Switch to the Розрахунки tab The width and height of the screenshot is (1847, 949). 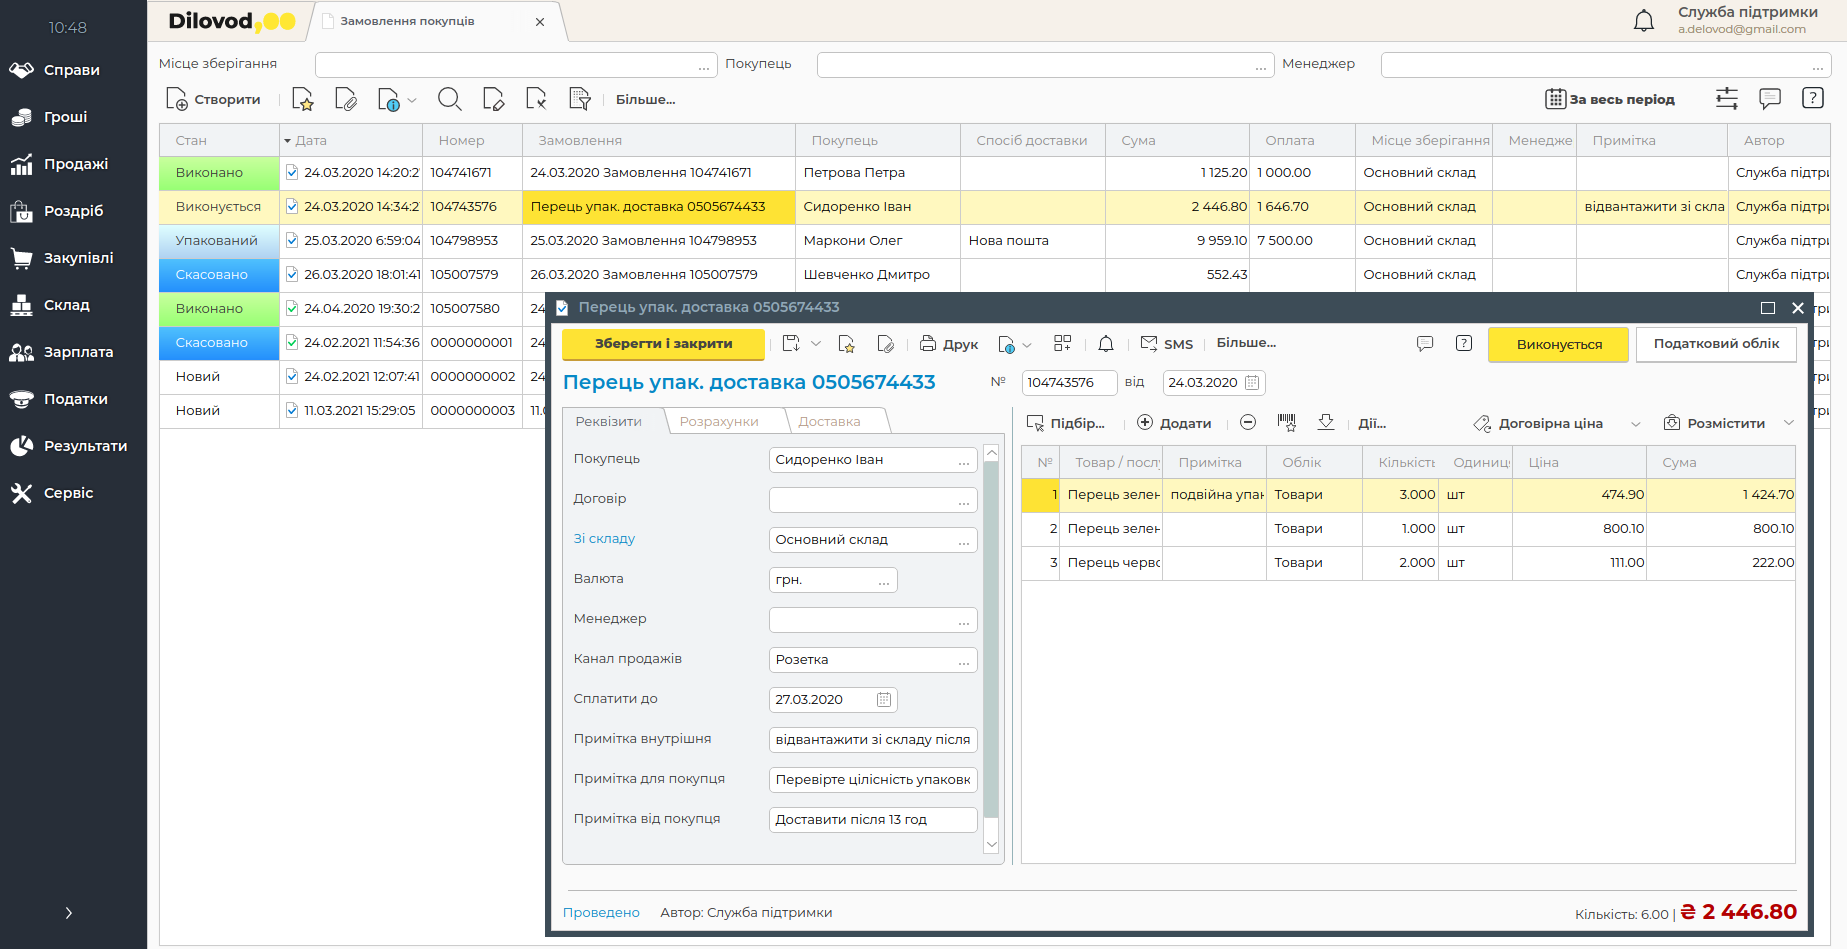[719, 422]
